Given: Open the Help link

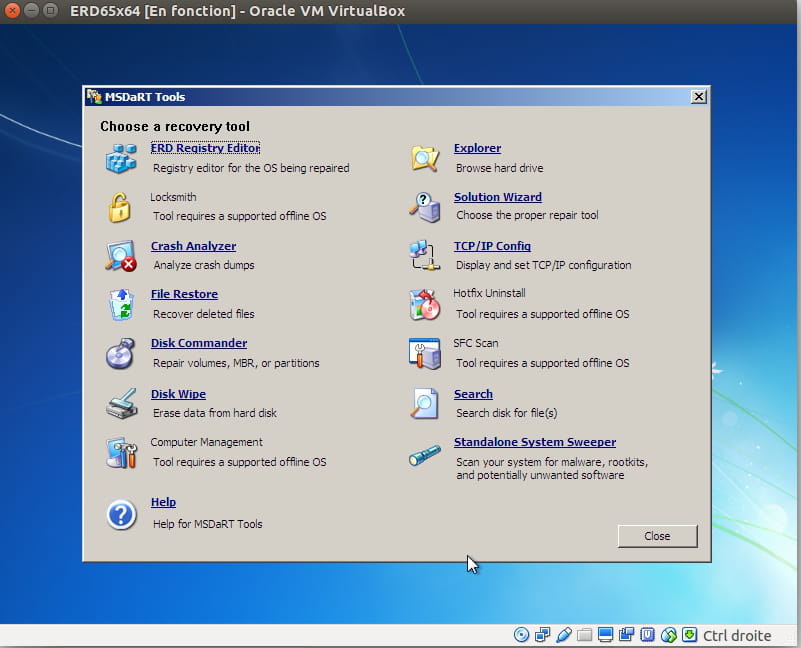Looking at the screenshot, I should coord(163,502).
